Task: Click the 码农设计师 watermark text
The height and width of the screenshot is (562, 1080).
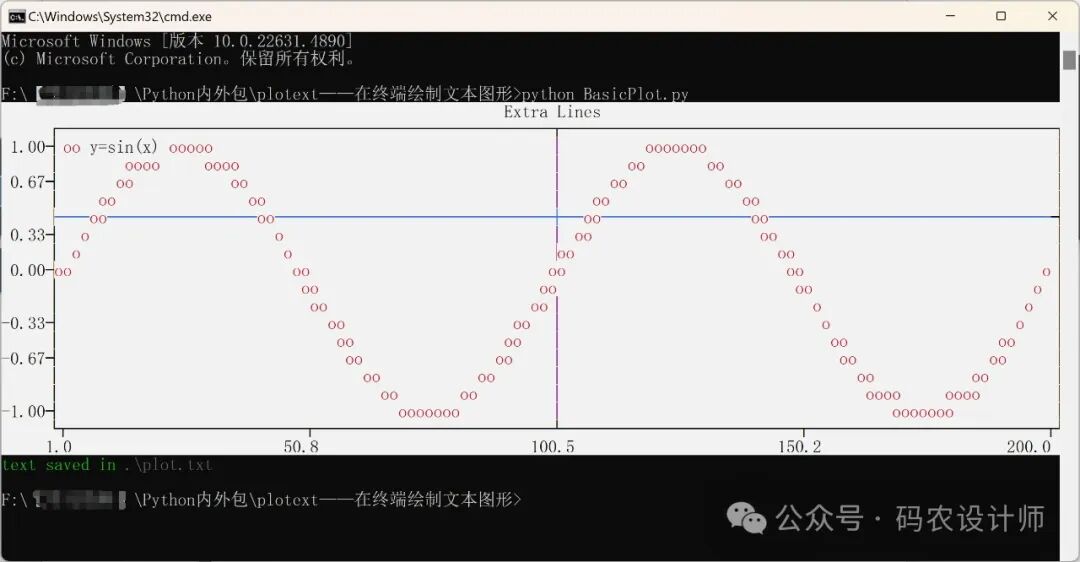Action: pos(969,518)
